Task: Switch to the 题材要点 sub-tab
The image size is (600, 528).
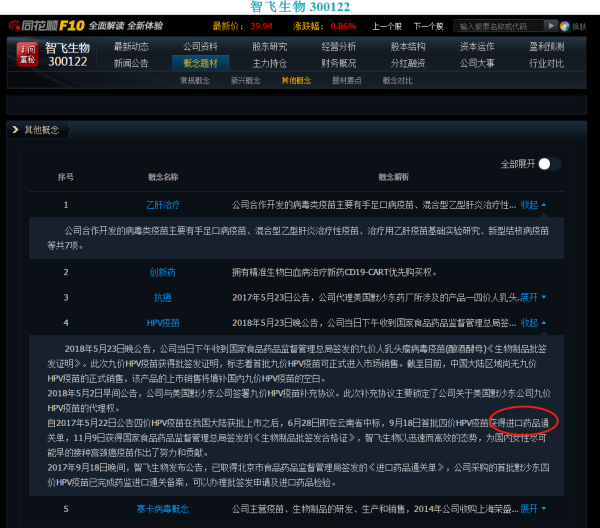Action: point(347,80)
